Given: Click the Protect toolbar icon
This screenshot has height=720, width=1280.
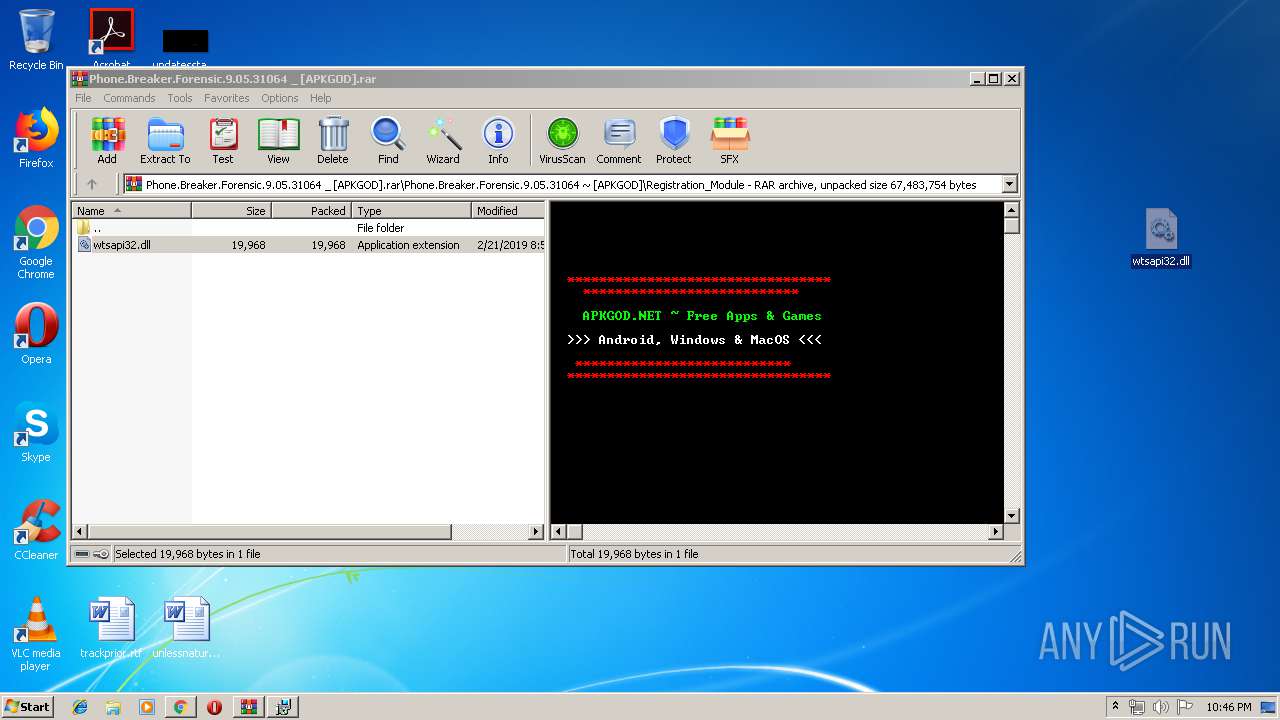Looking at the screenshot, I should pyautogui.click(x=674, y=140).
